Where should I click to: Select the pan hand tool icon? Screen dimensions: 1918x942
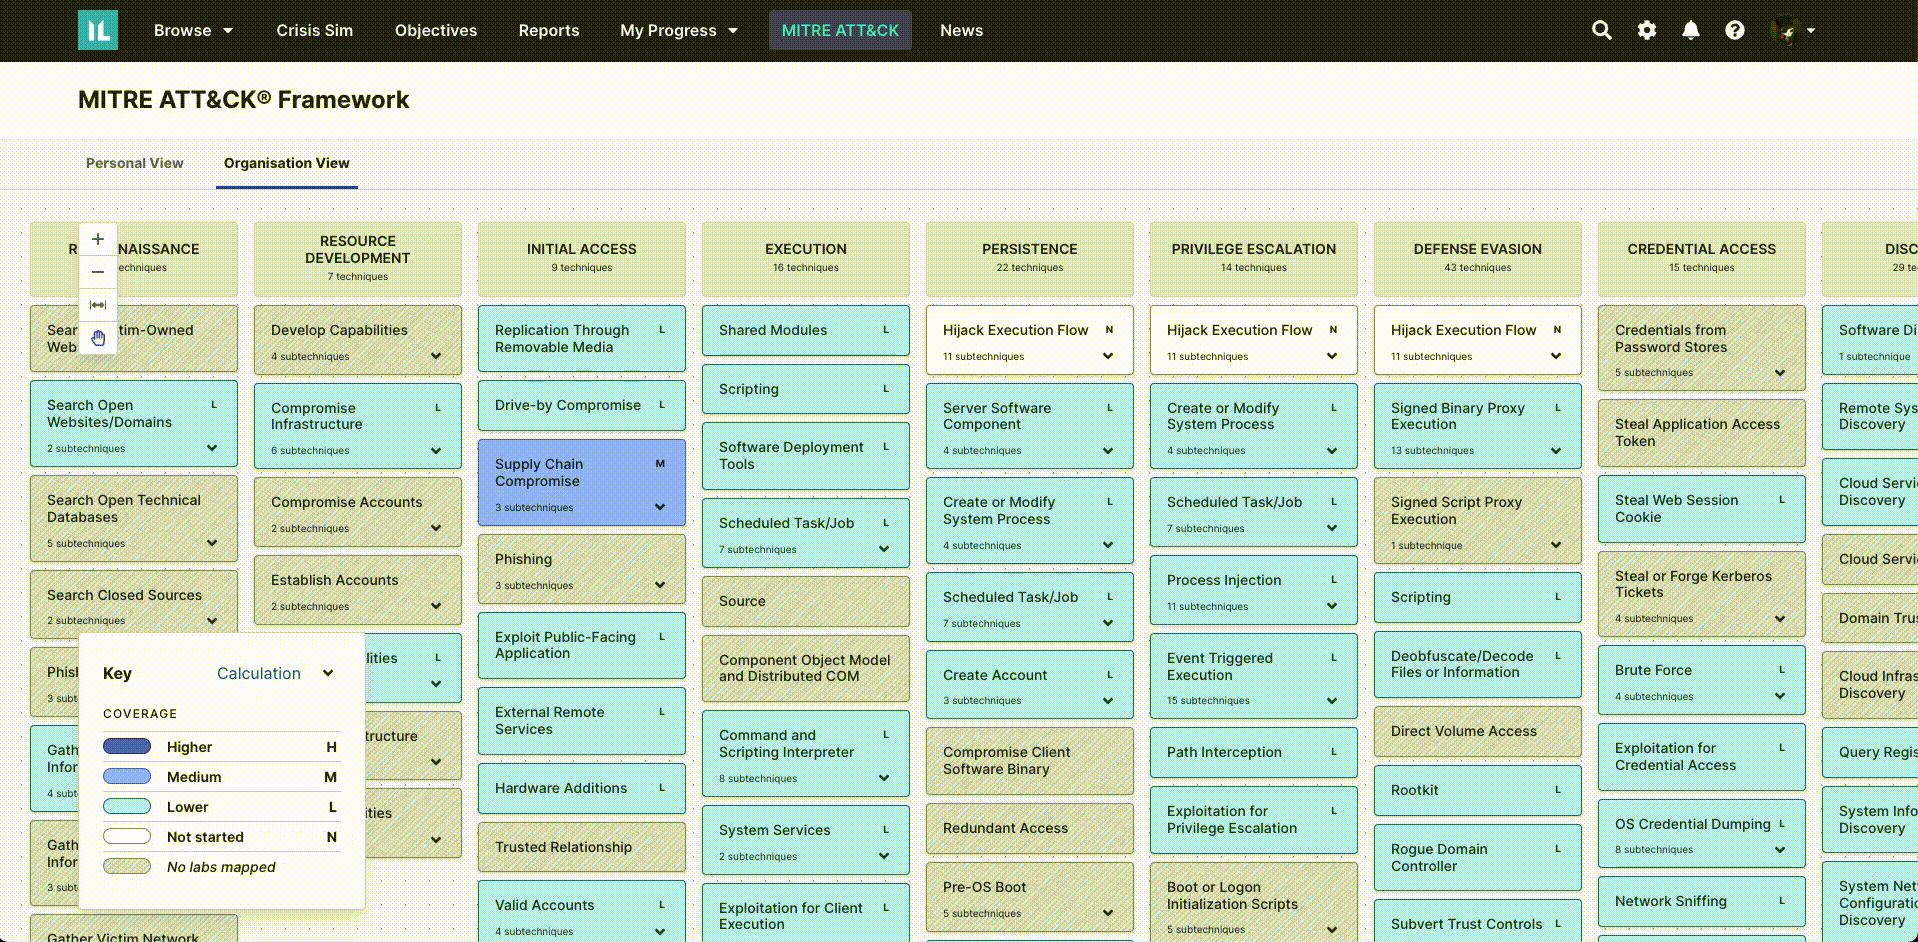click(98, 338)
